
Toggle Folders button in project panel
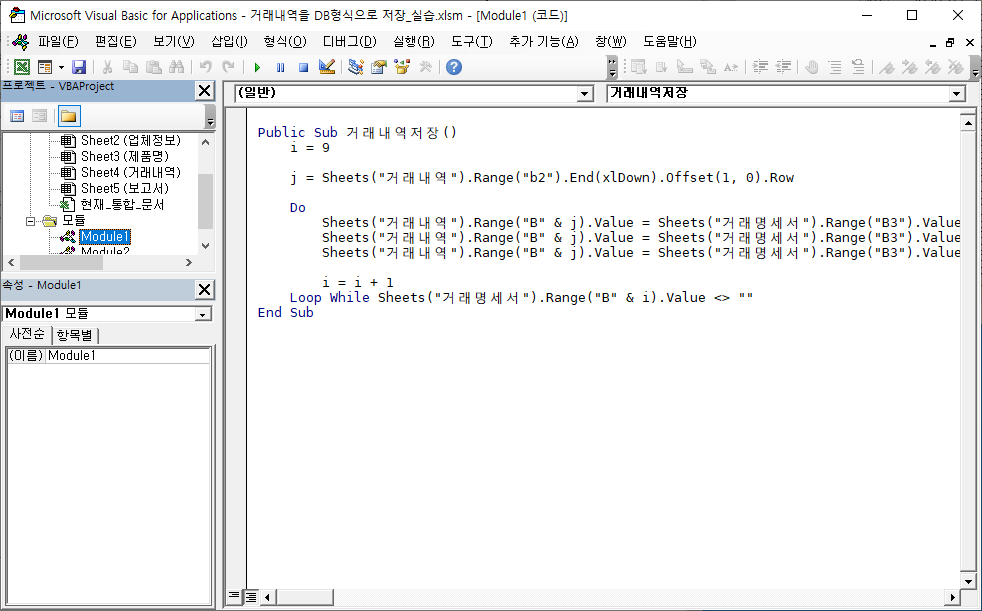tap(68, 116)
